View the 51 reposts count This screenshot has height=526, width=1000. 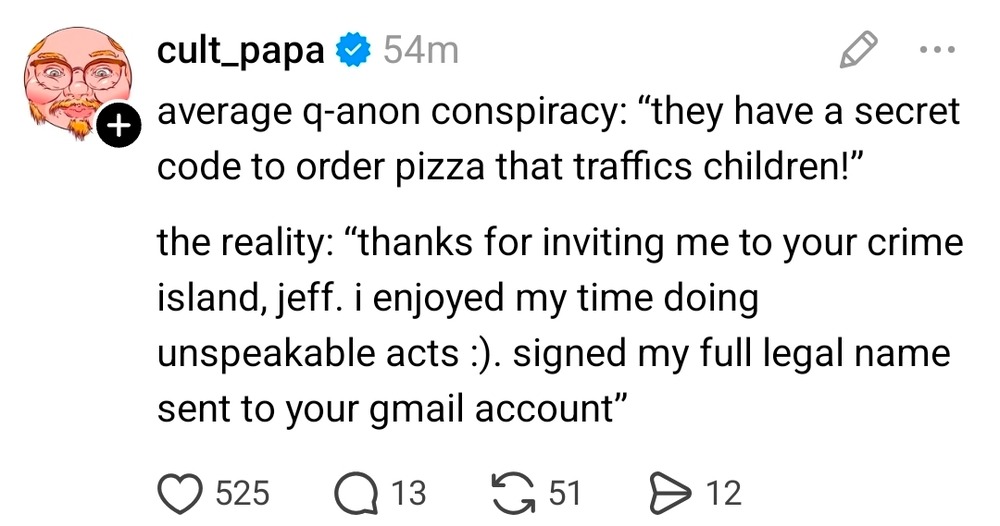(565, 493)
